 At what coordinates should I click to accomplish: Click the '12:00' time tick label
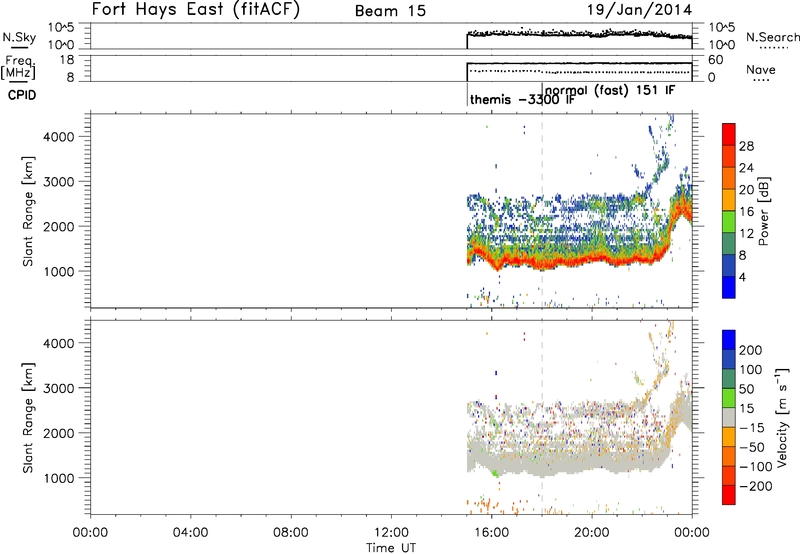(391, 533)
